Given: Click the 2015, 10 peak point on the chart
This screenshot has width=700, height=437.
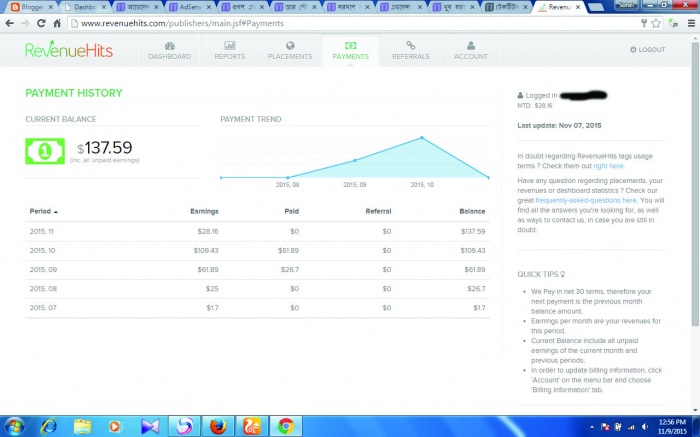Looking at the screenshot, I should (x=422, y=137).
